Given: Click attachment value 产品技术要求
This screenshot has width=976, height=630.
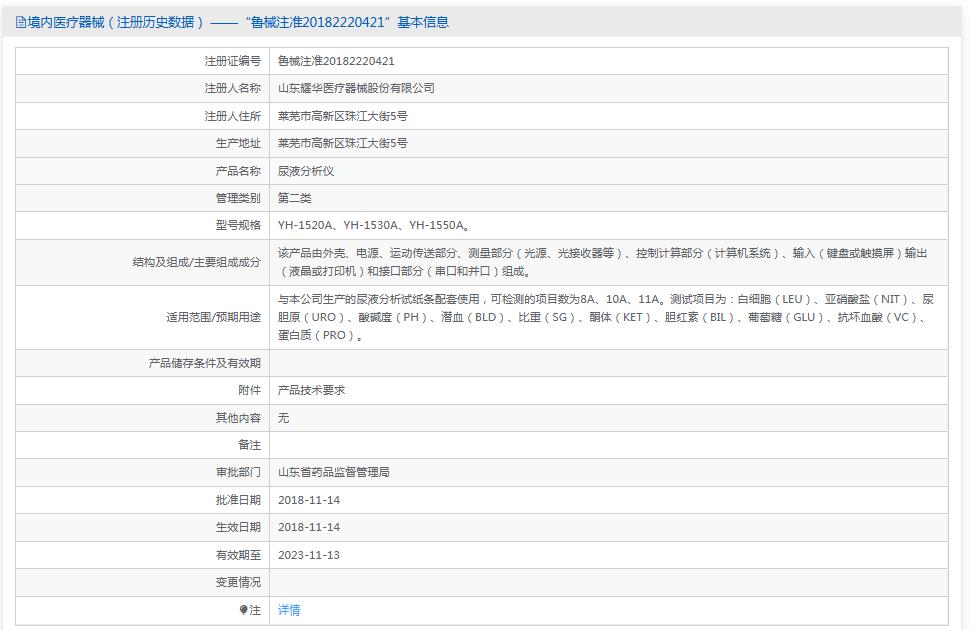Looking at the screenshot, I should (x=311, y=390).
